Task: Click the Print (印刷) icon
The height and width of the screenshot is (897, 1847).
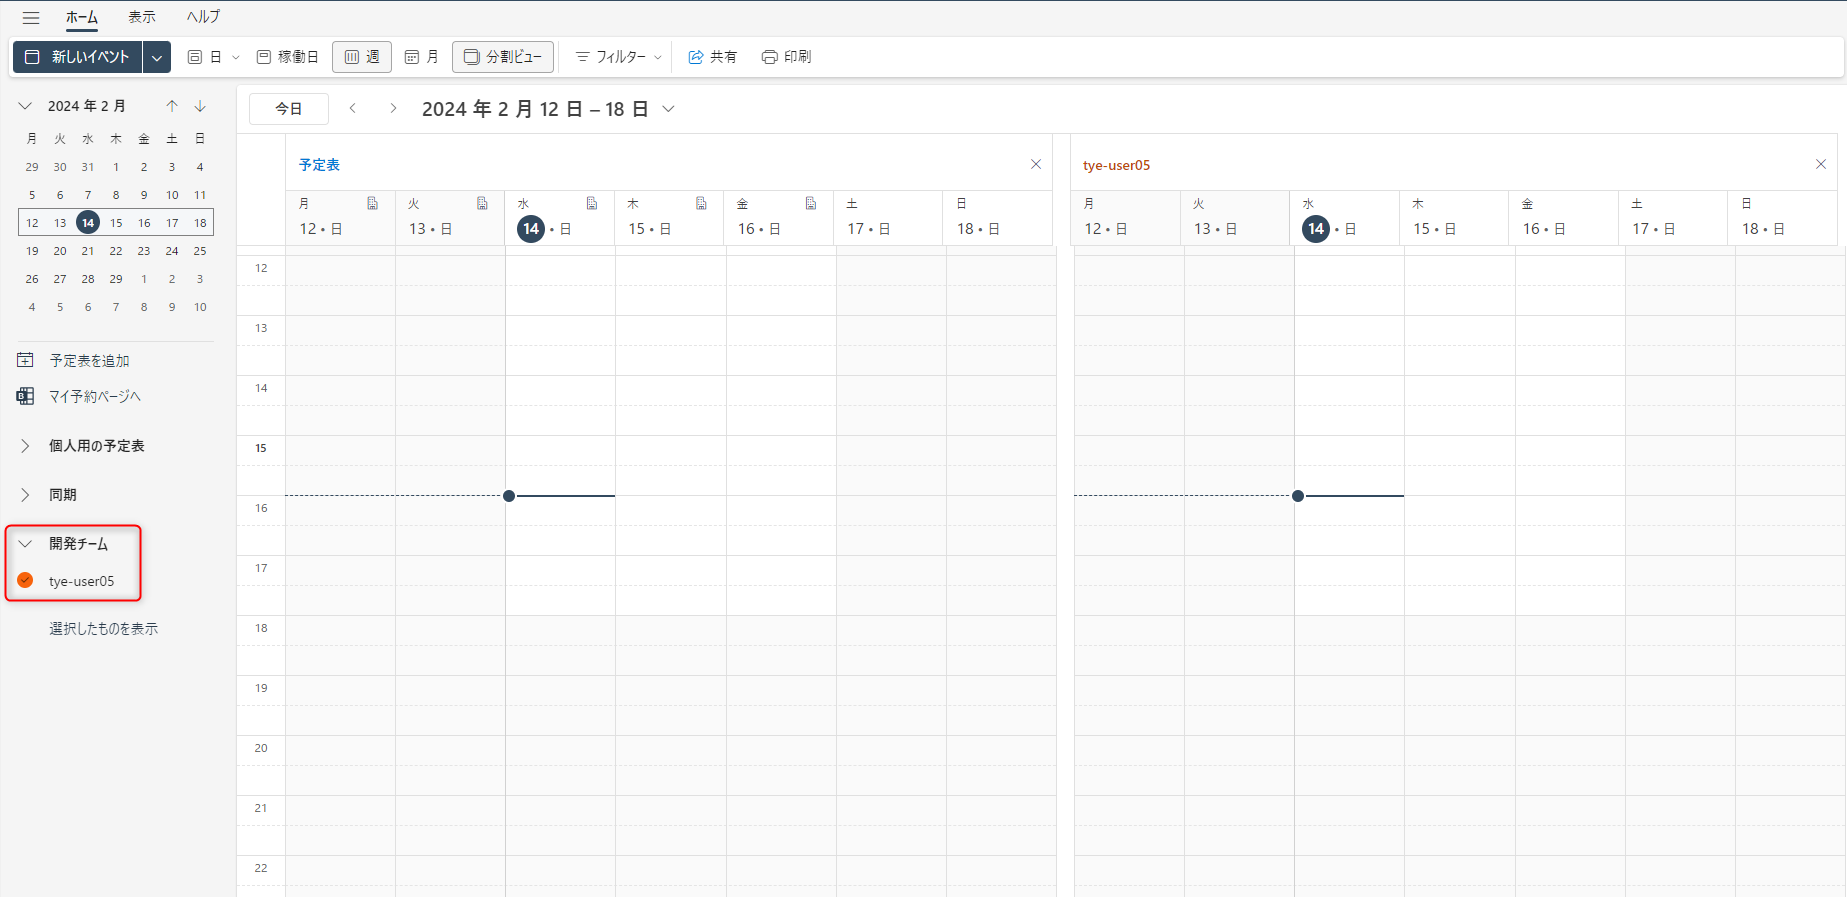Action: click(786, 57)
